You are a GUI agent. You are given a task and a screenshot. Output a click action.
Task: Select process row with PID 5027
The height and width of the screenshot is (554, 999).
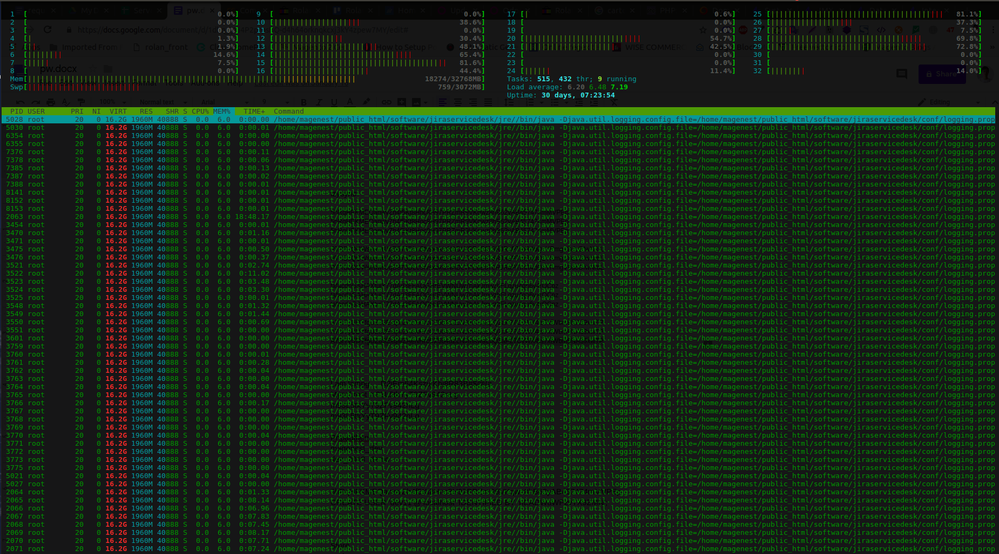pyautogui.click(x=498, y=484)
